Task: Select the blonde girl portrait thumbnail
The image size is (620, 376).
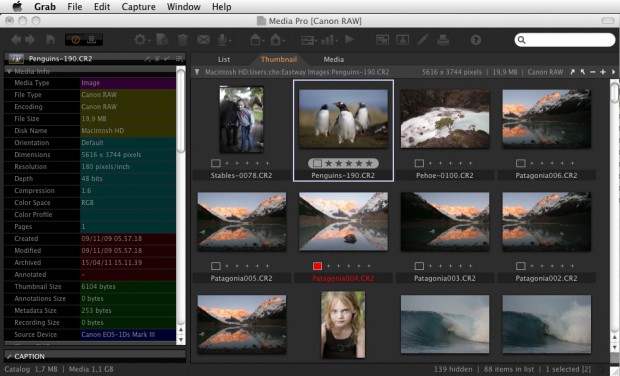Action: pyautogui.click(x=343, y=325)
